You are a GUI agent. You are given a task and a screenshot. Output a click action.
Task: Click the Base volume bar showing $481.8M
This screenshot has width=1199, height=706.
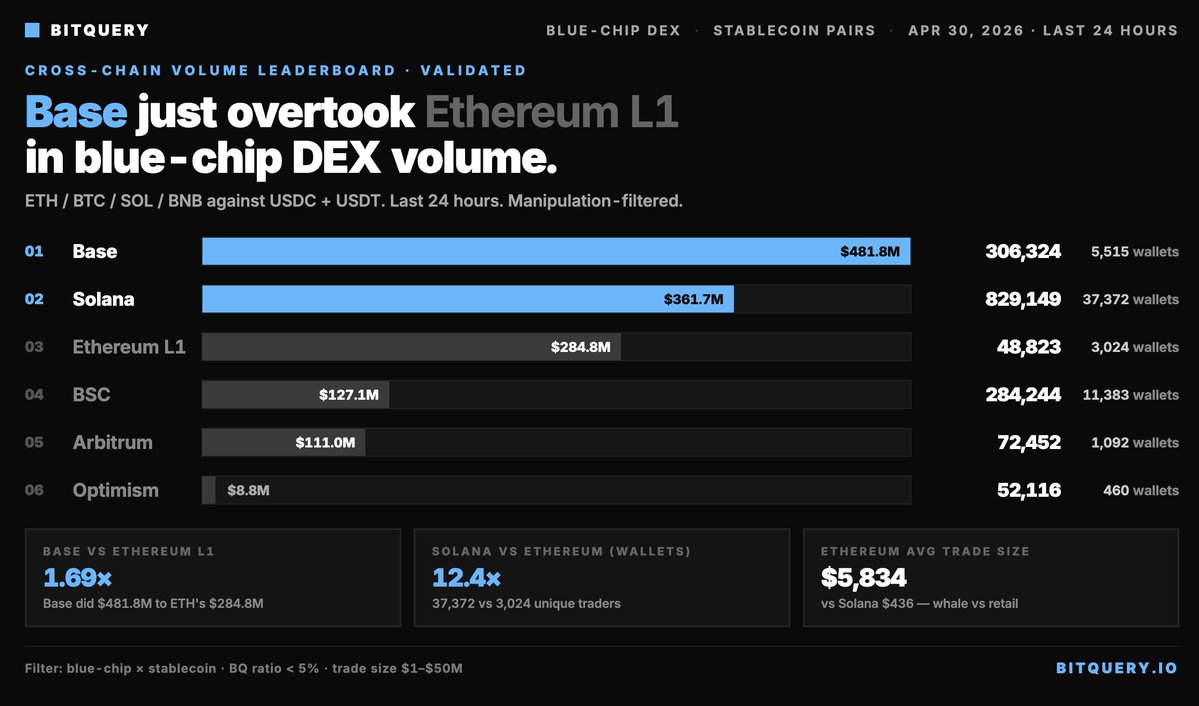(x=556, y=251)
